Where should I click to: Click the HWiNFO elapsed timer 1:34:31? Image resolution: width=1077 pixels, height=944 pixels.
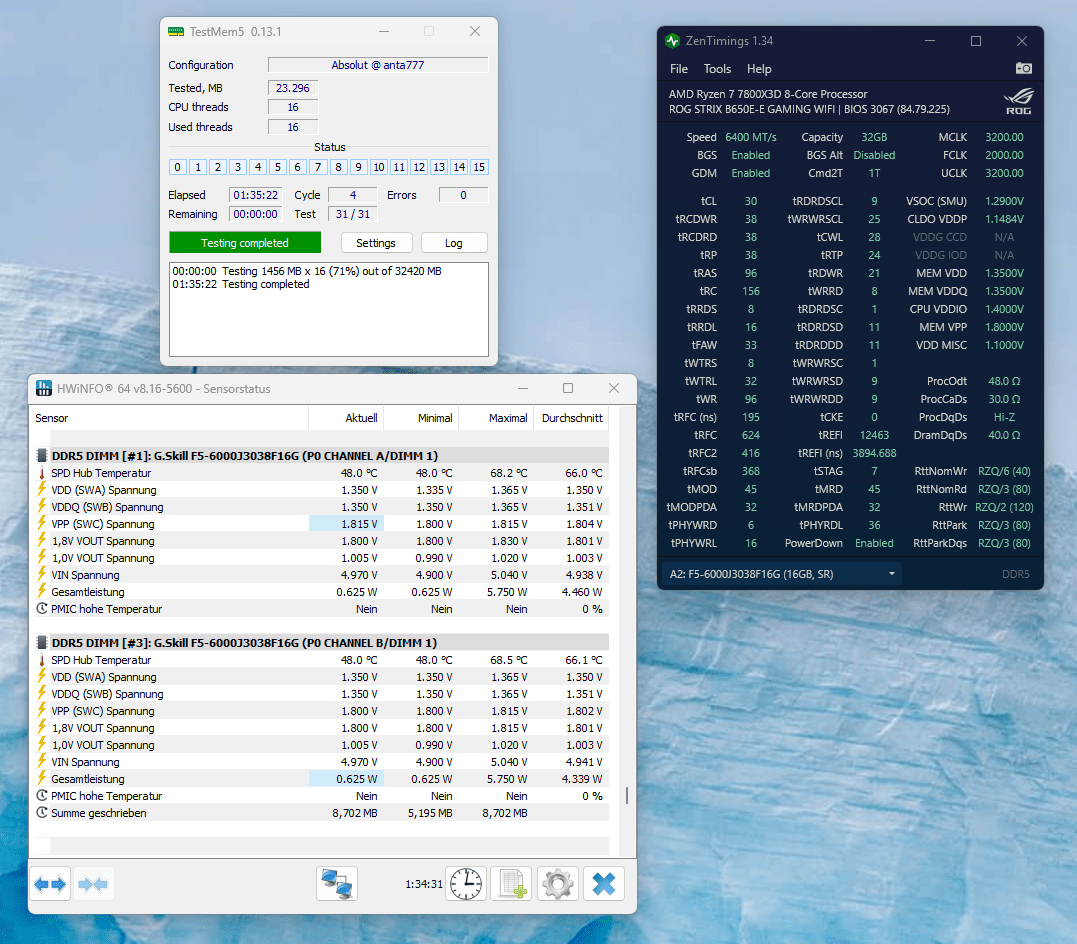pos(424,884)
